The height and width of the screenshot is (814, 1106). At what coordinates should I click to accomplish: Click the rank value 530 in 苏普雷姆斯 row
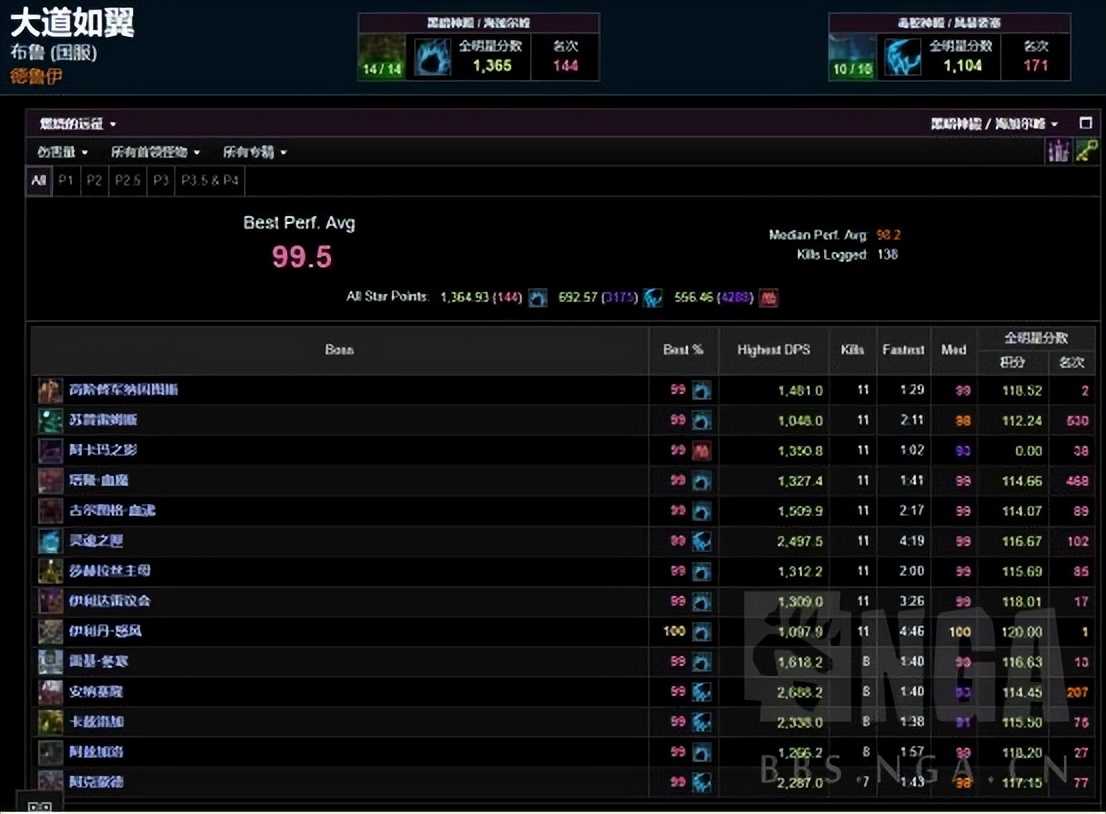[x=1077, y=420]
